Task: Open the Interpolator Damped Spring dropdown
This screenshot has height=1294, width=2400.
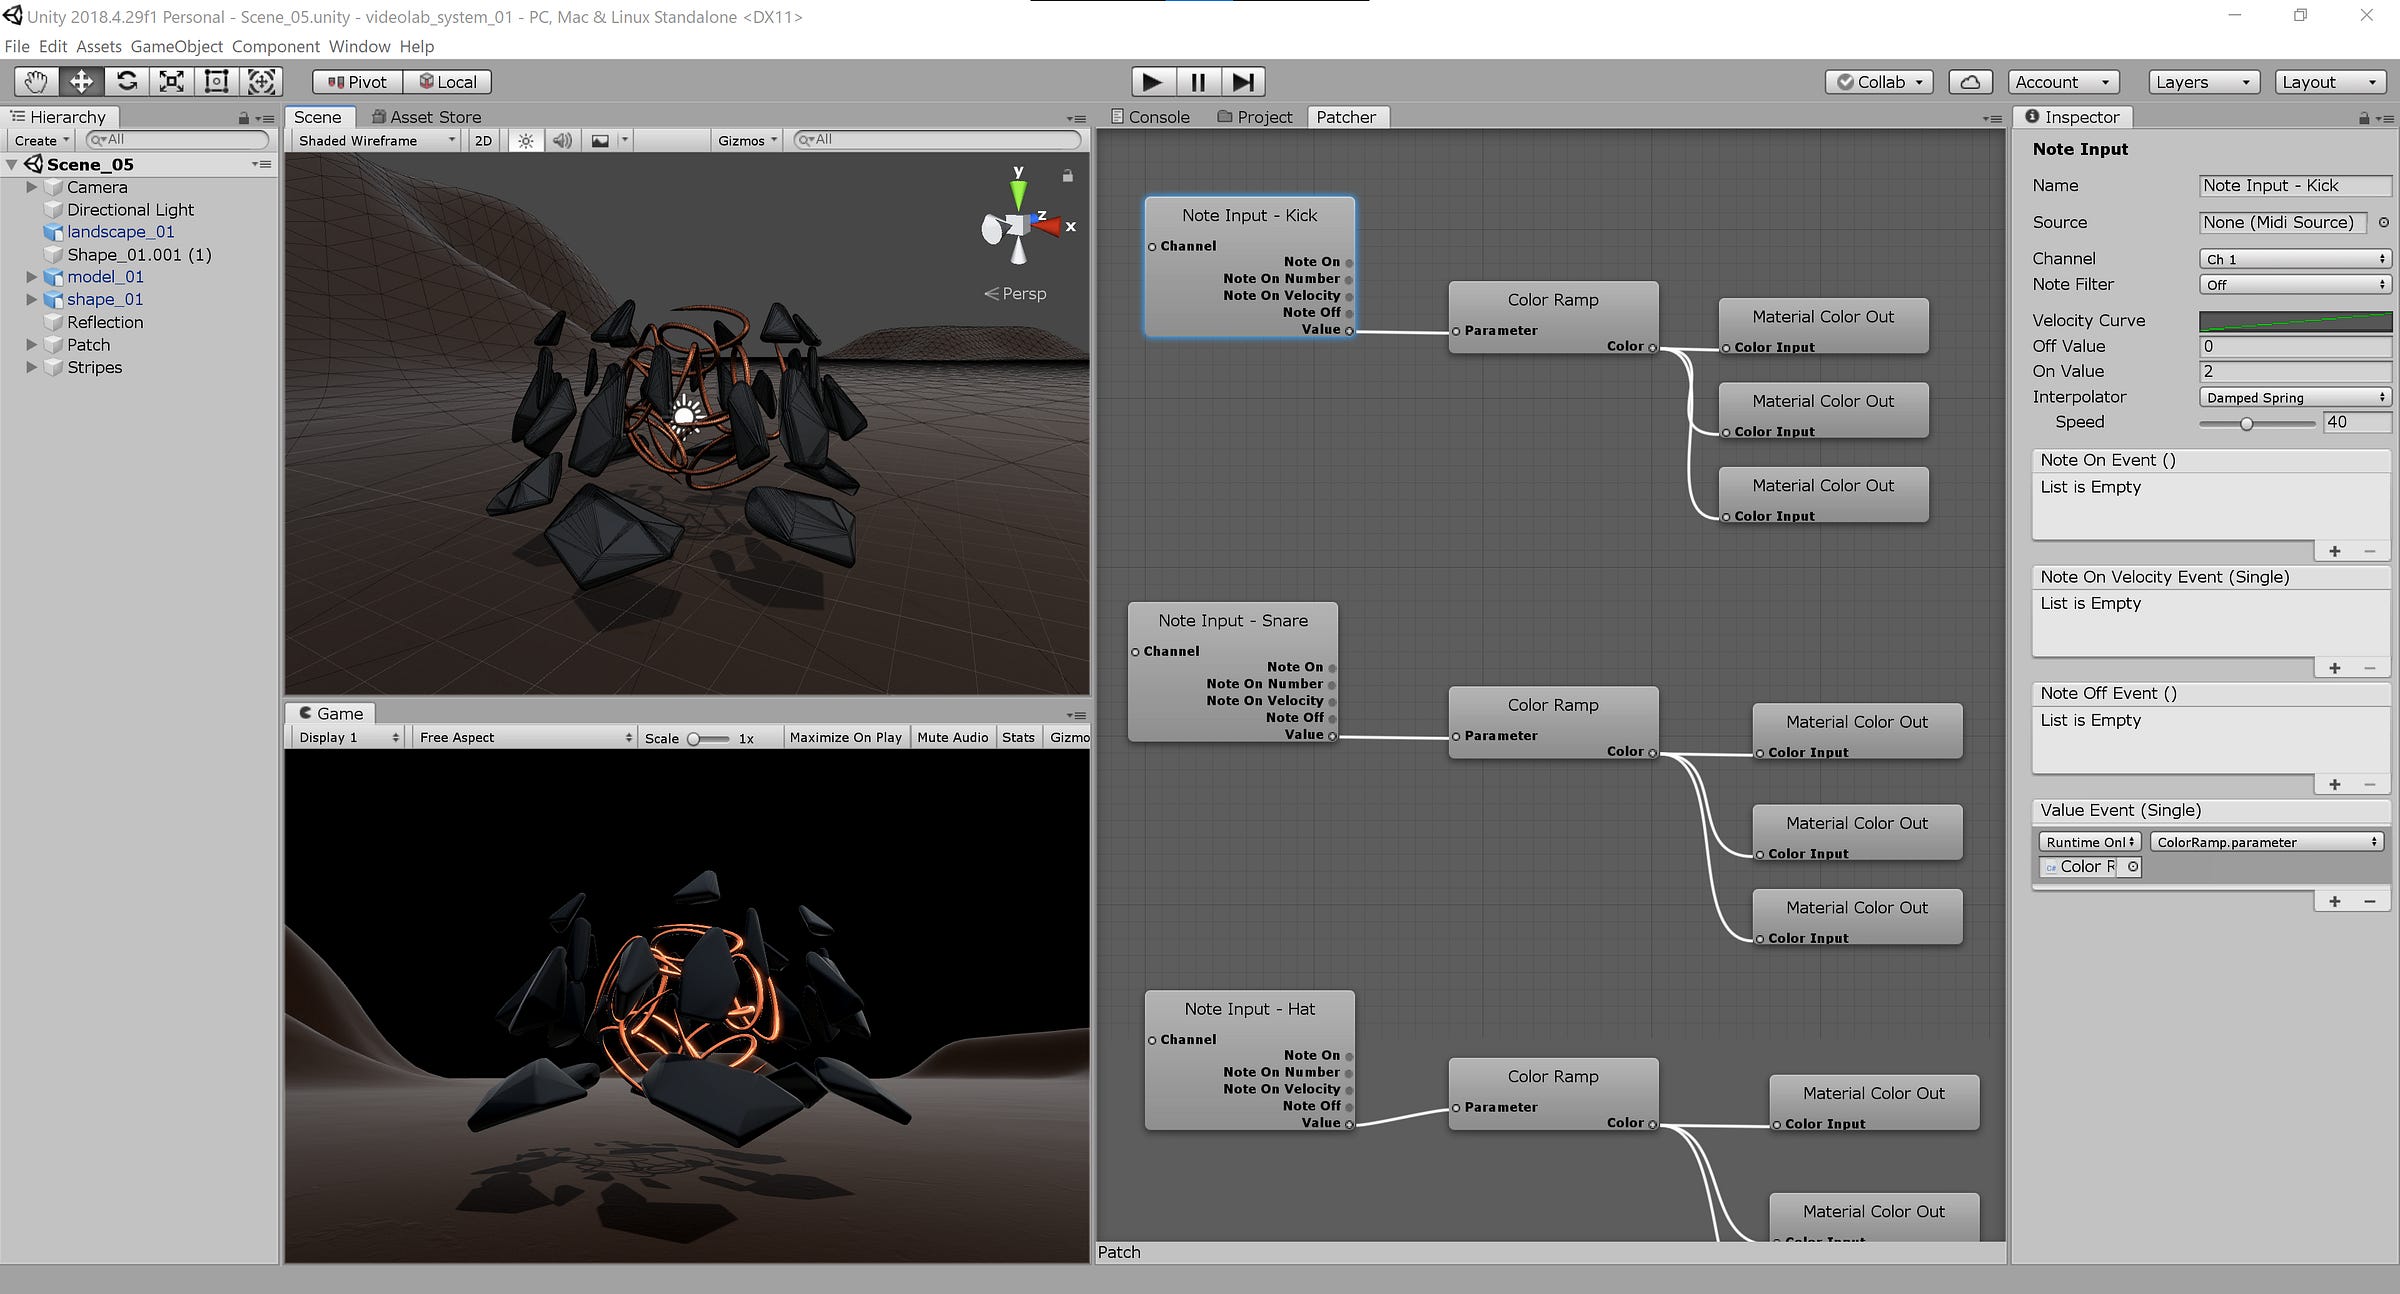Action: pos(2294,397)
